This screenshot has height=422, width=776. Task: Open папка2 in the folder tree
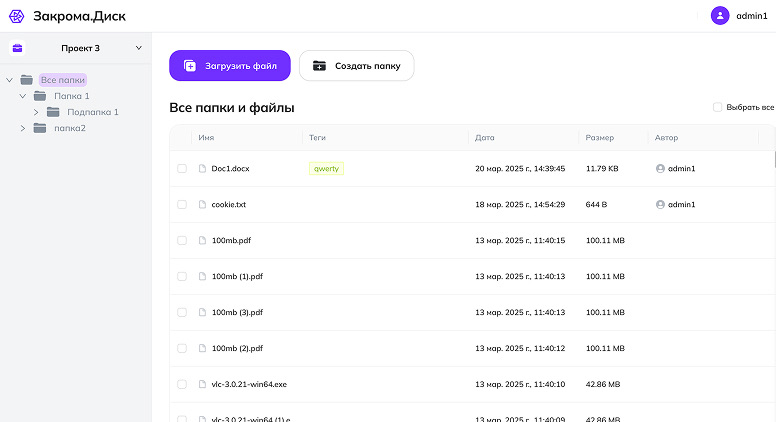click(70, 128)
